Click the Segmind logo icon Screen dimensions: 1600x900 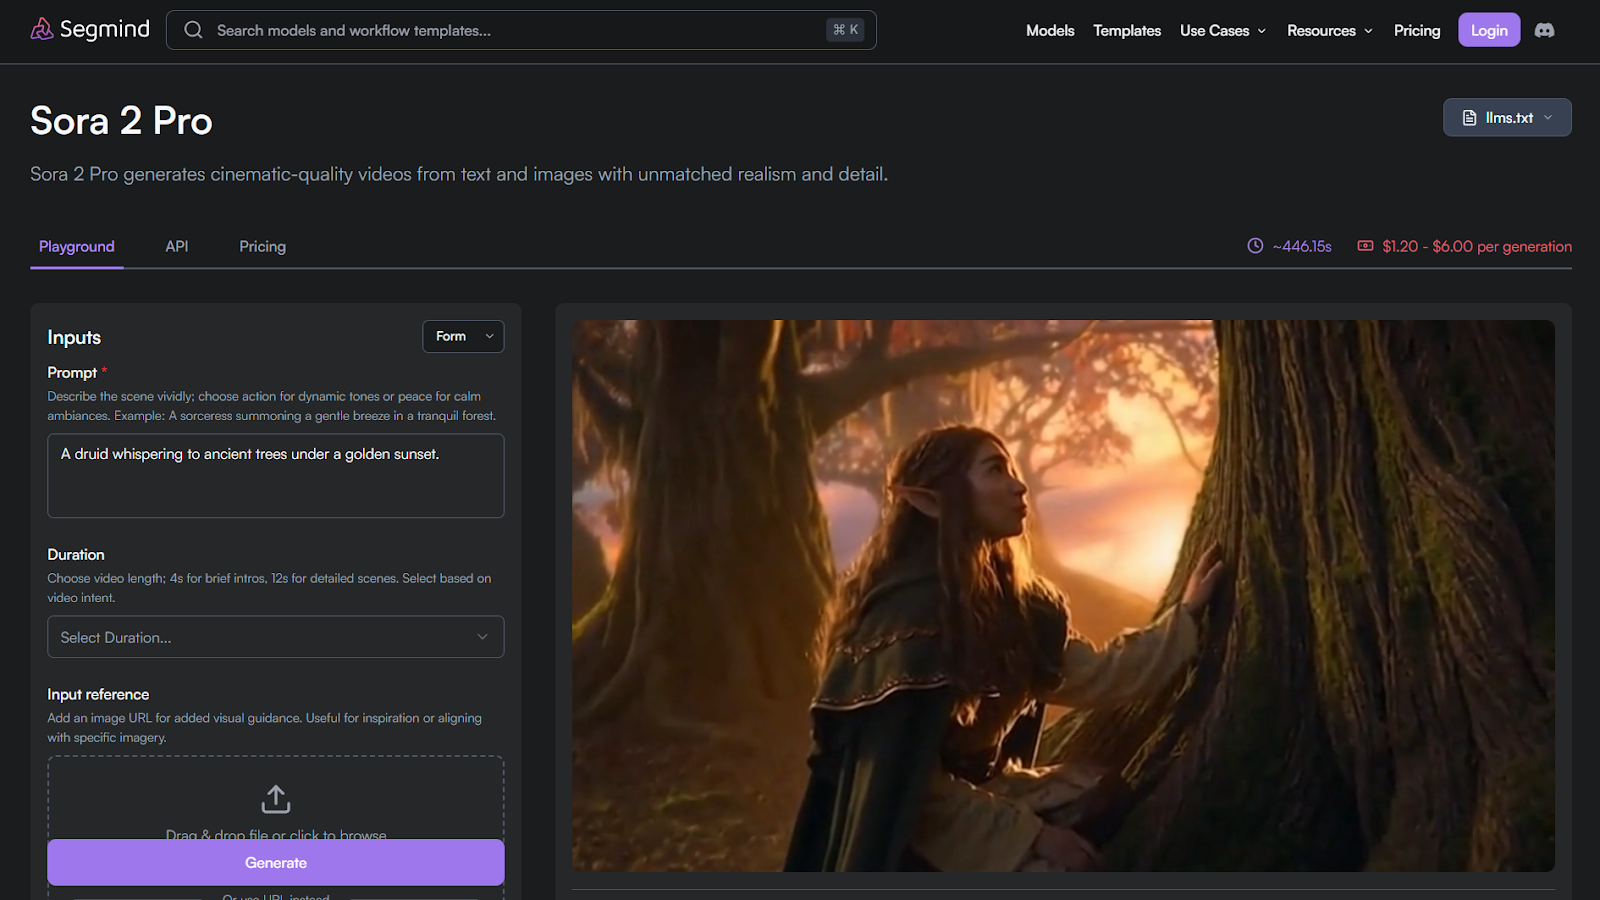coord(42,30)
